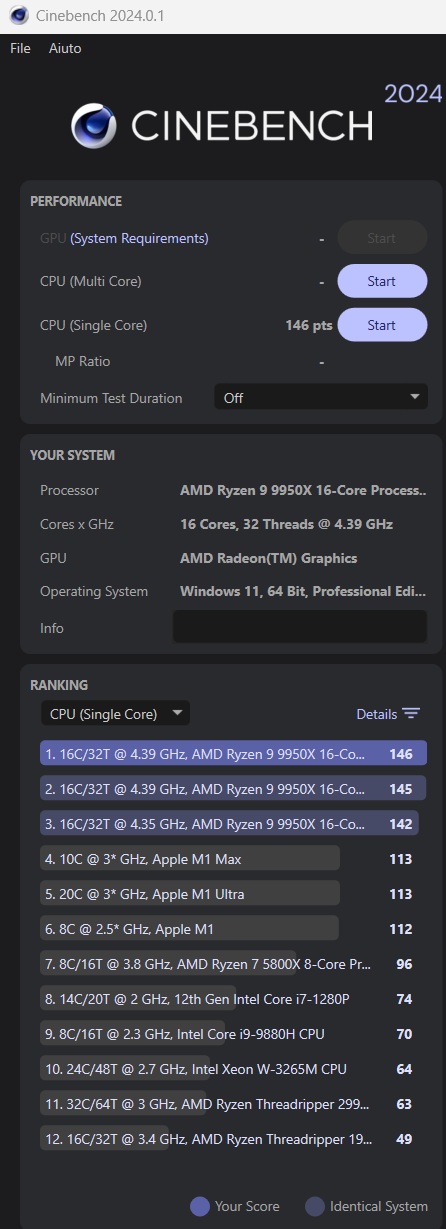
Task: Click the disabled GPU Start button
Action: (382, 238)
